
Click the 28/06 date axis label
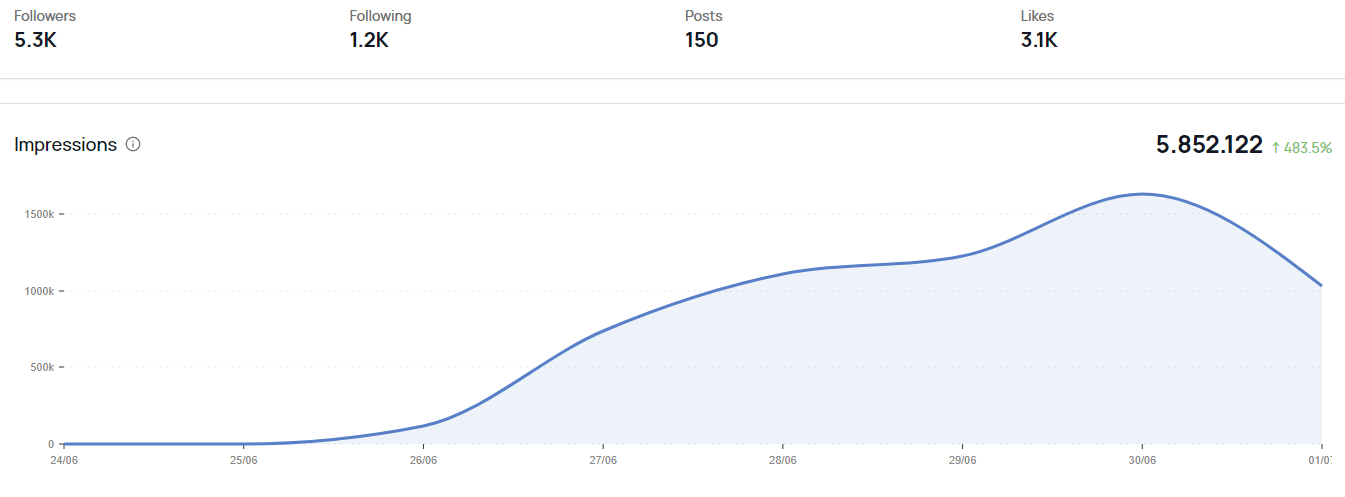click(783, 461)
